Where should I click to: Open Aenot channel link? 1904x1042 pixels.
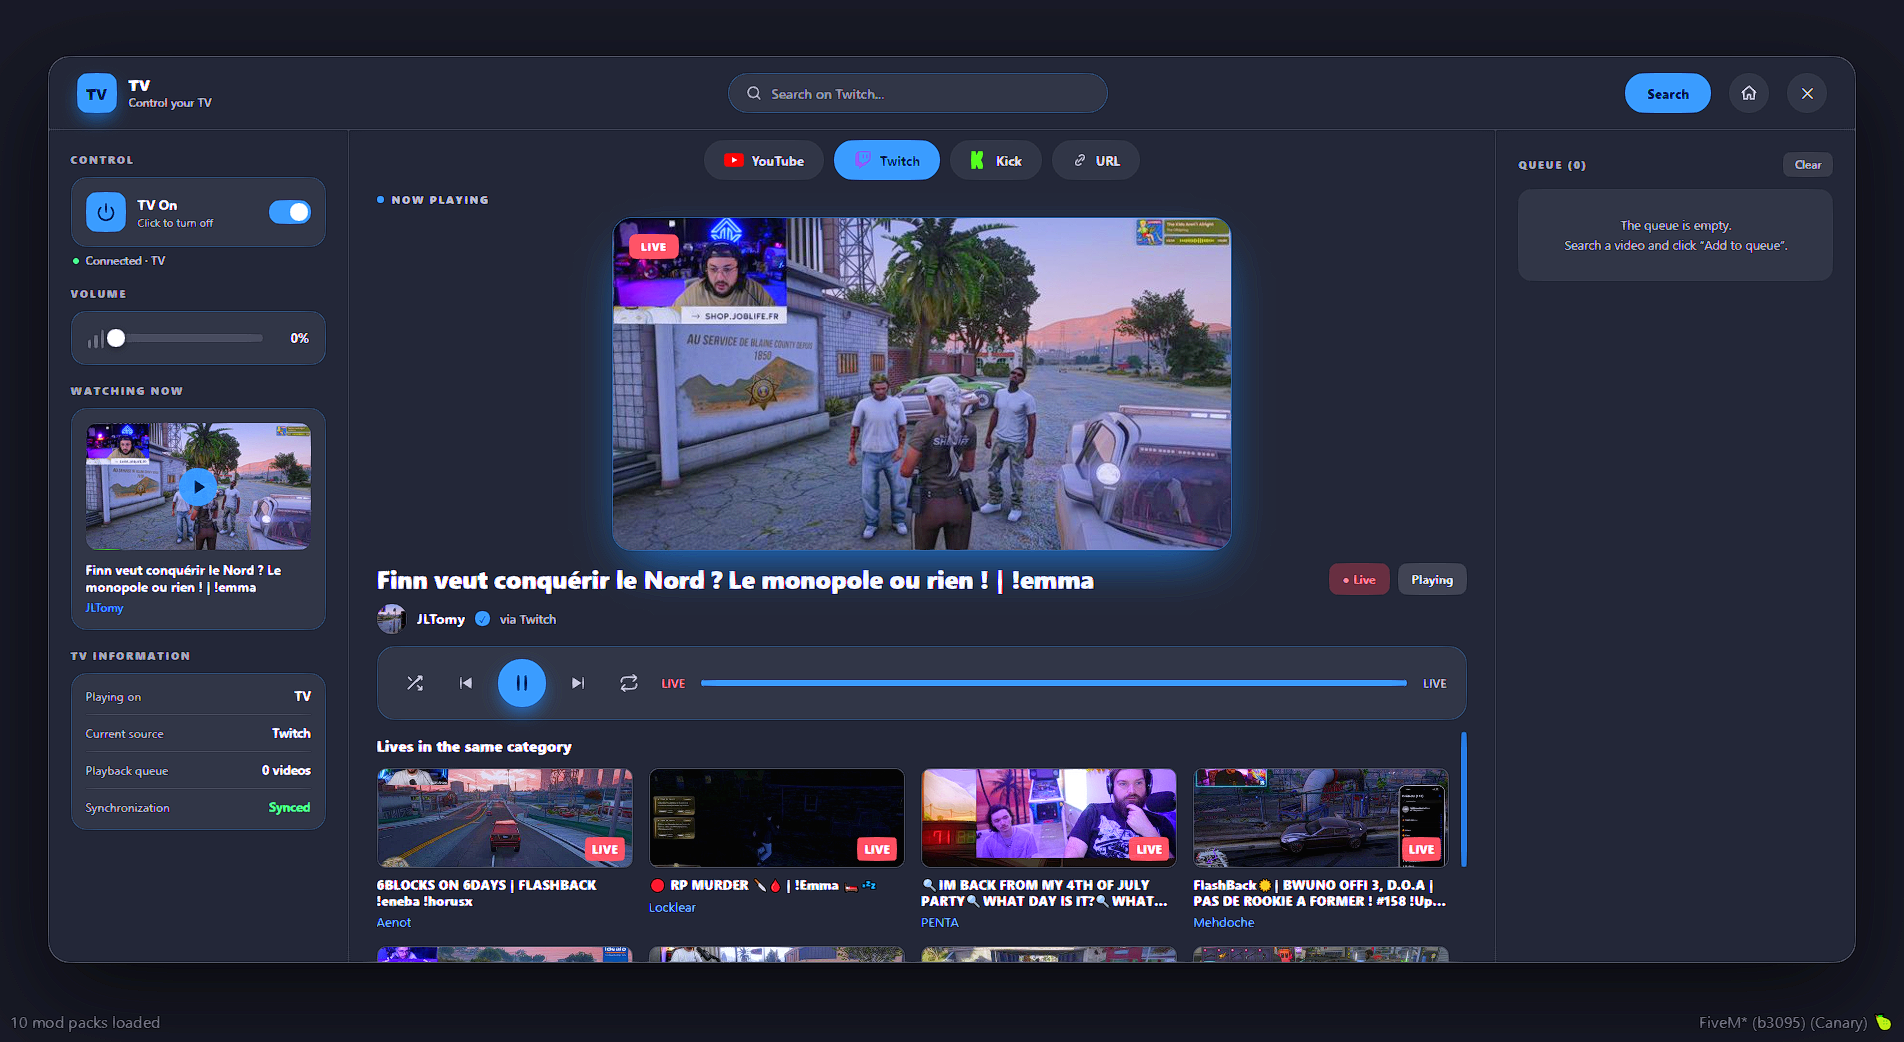click(394, 923)
